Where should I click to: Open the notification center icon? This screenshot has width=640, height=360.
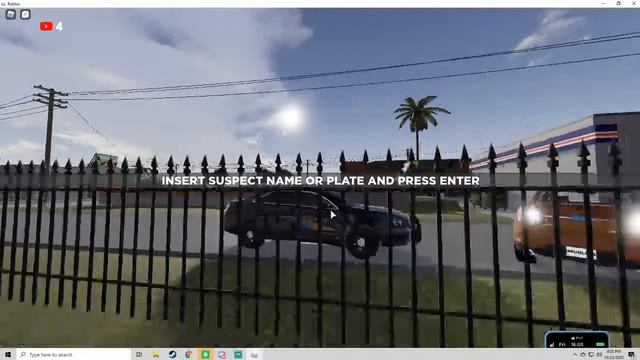(x=631, y=355)
